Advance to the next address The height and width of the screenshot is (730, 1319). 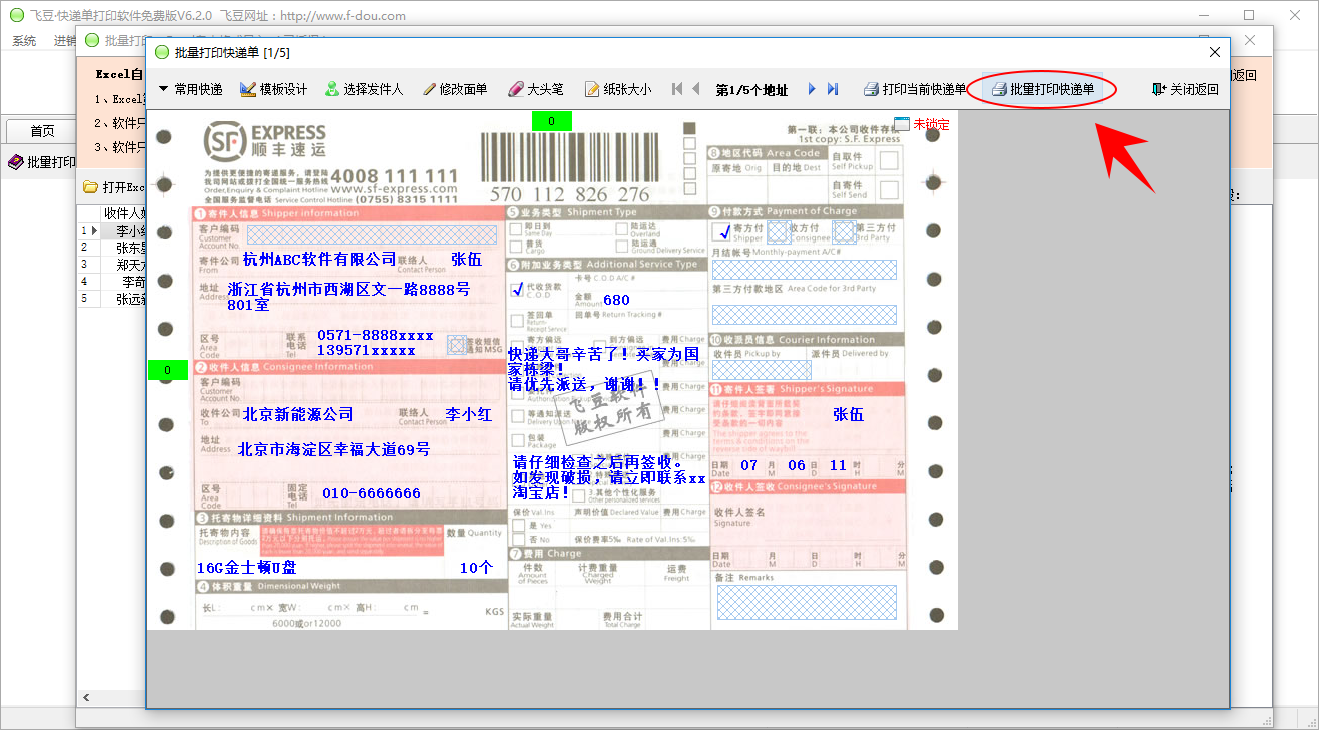(x=812, y=89)
